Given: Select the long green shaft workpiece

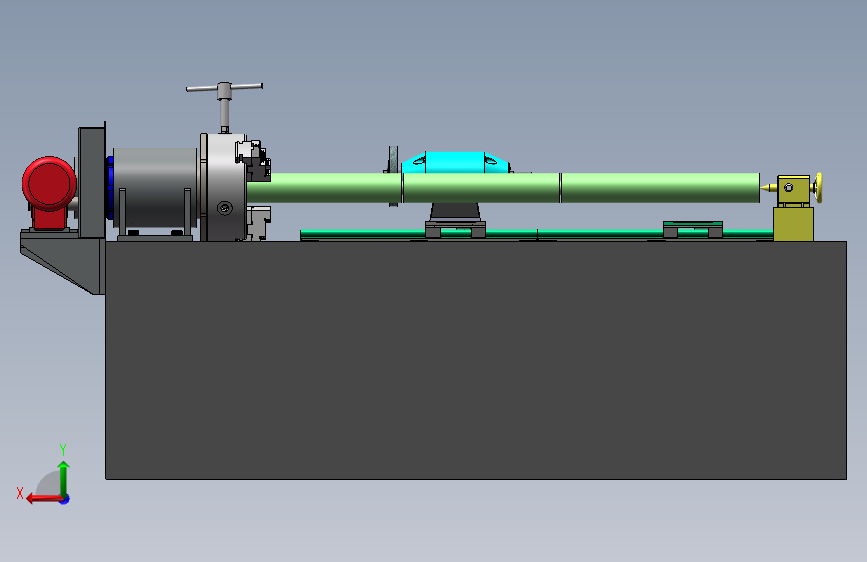Looking at the screenshot, I should tap(503, 188).
